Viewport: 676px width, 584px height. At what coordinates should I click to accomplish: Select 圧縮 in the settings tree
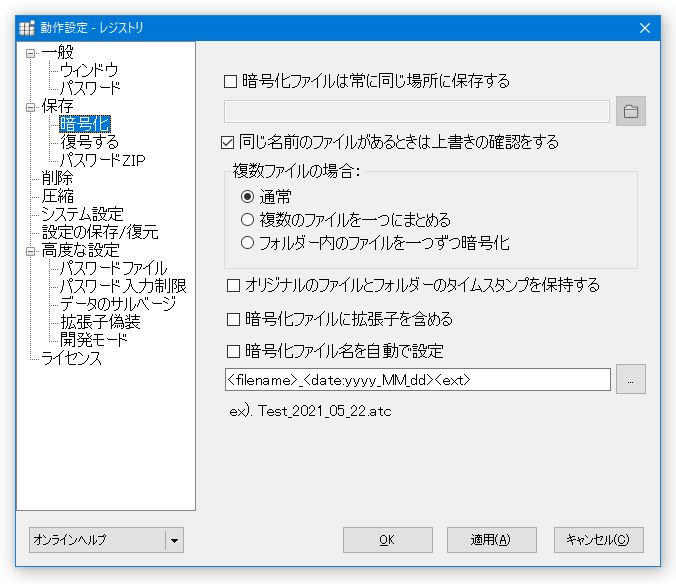click(57, 197)
